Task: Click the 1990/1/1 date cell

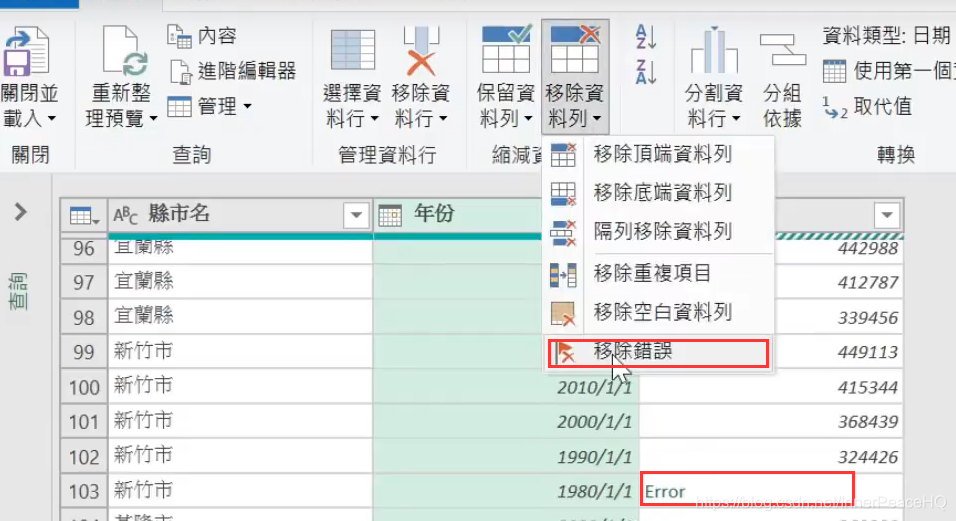Action: coord(506,457)
